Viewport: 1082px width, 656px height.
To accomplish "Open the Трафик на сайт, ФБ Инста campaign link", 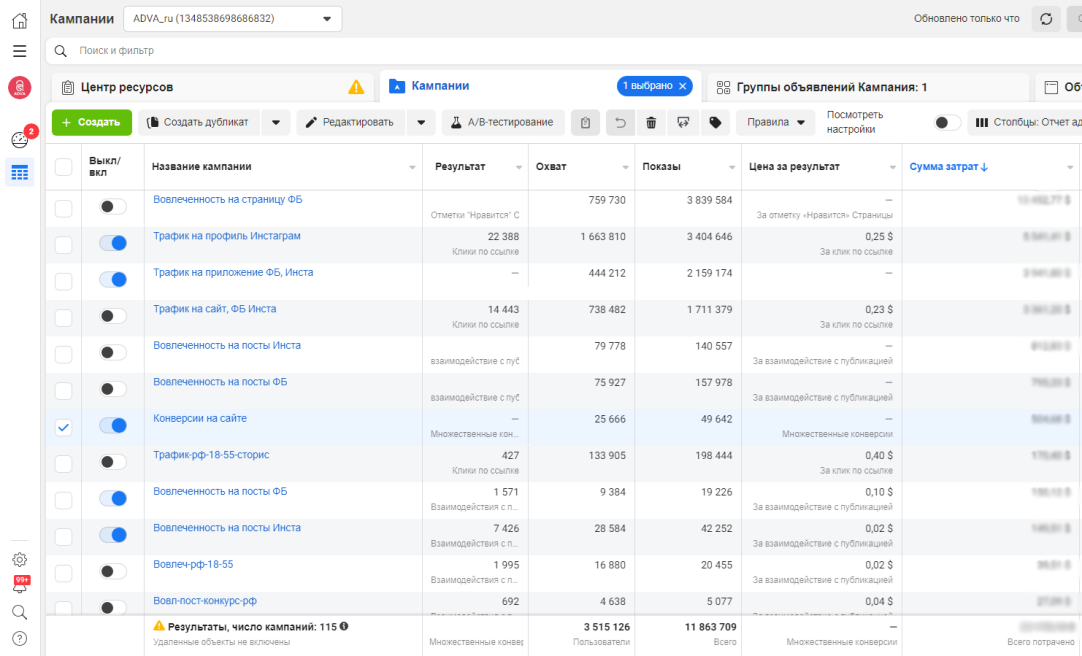I will point(215,309).
